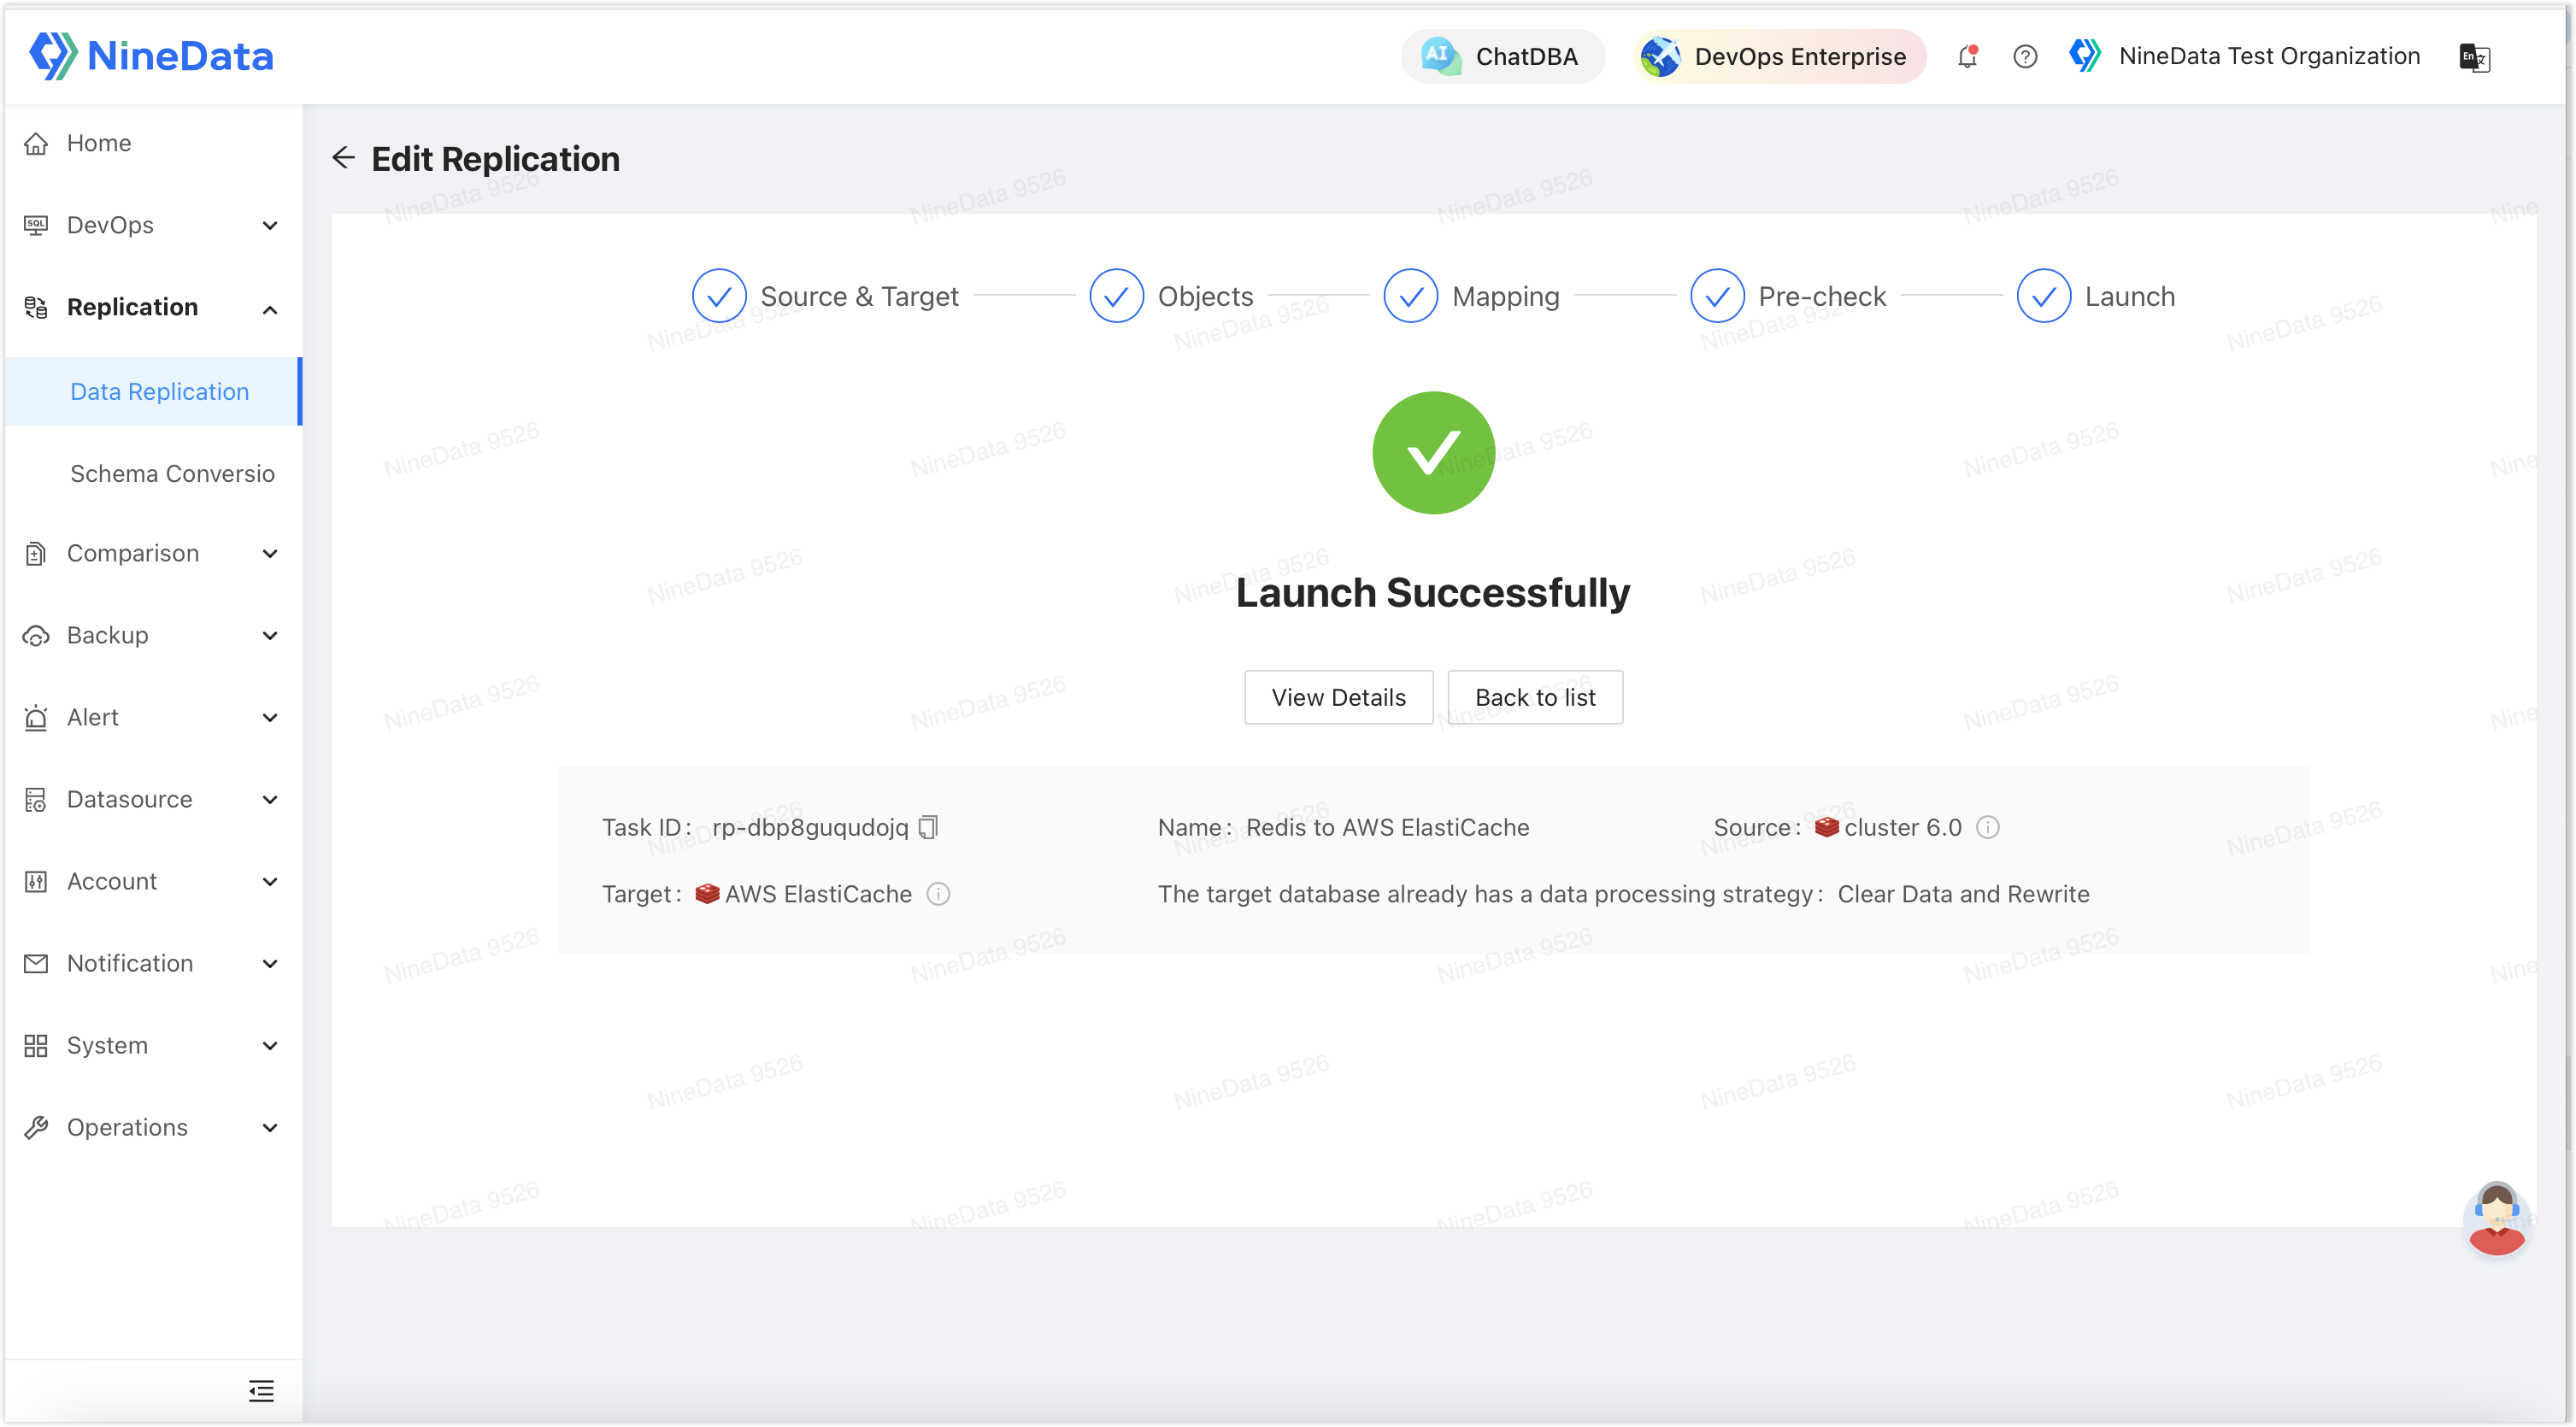
Task: Select the Clear Data and Rewrite strategy text
Action: point(1963,893)
